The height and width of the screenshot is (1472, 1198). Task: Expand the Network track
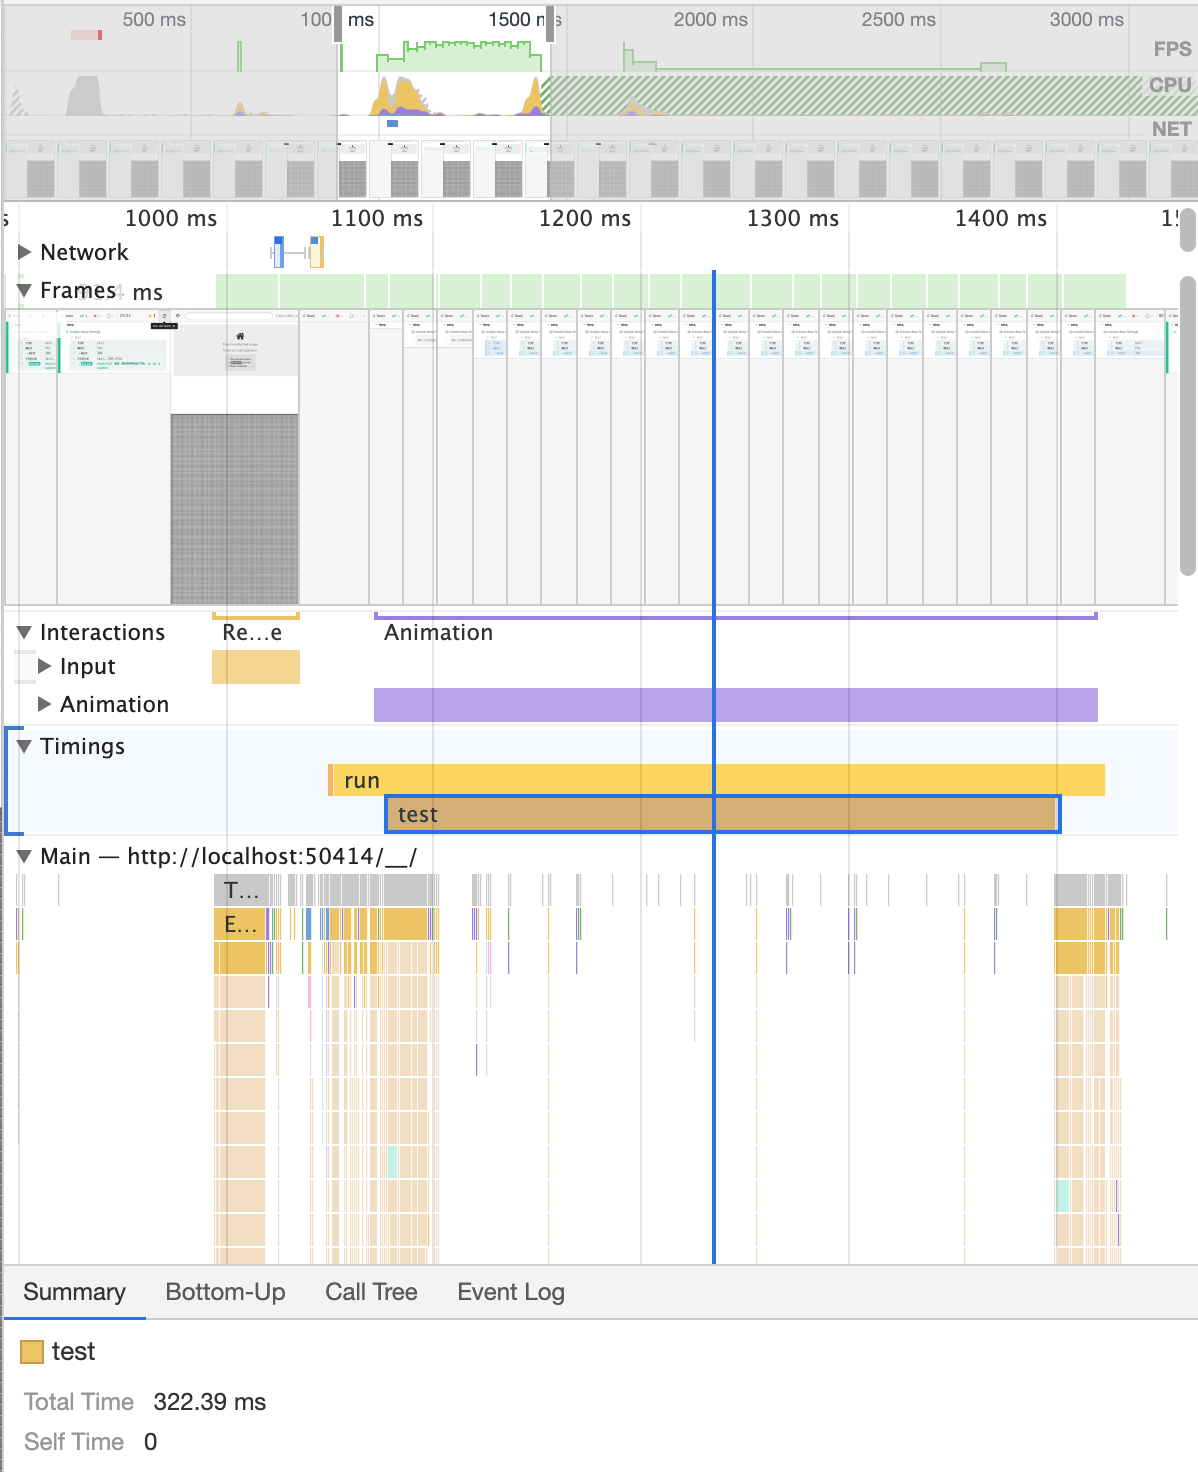pos(25,252)
